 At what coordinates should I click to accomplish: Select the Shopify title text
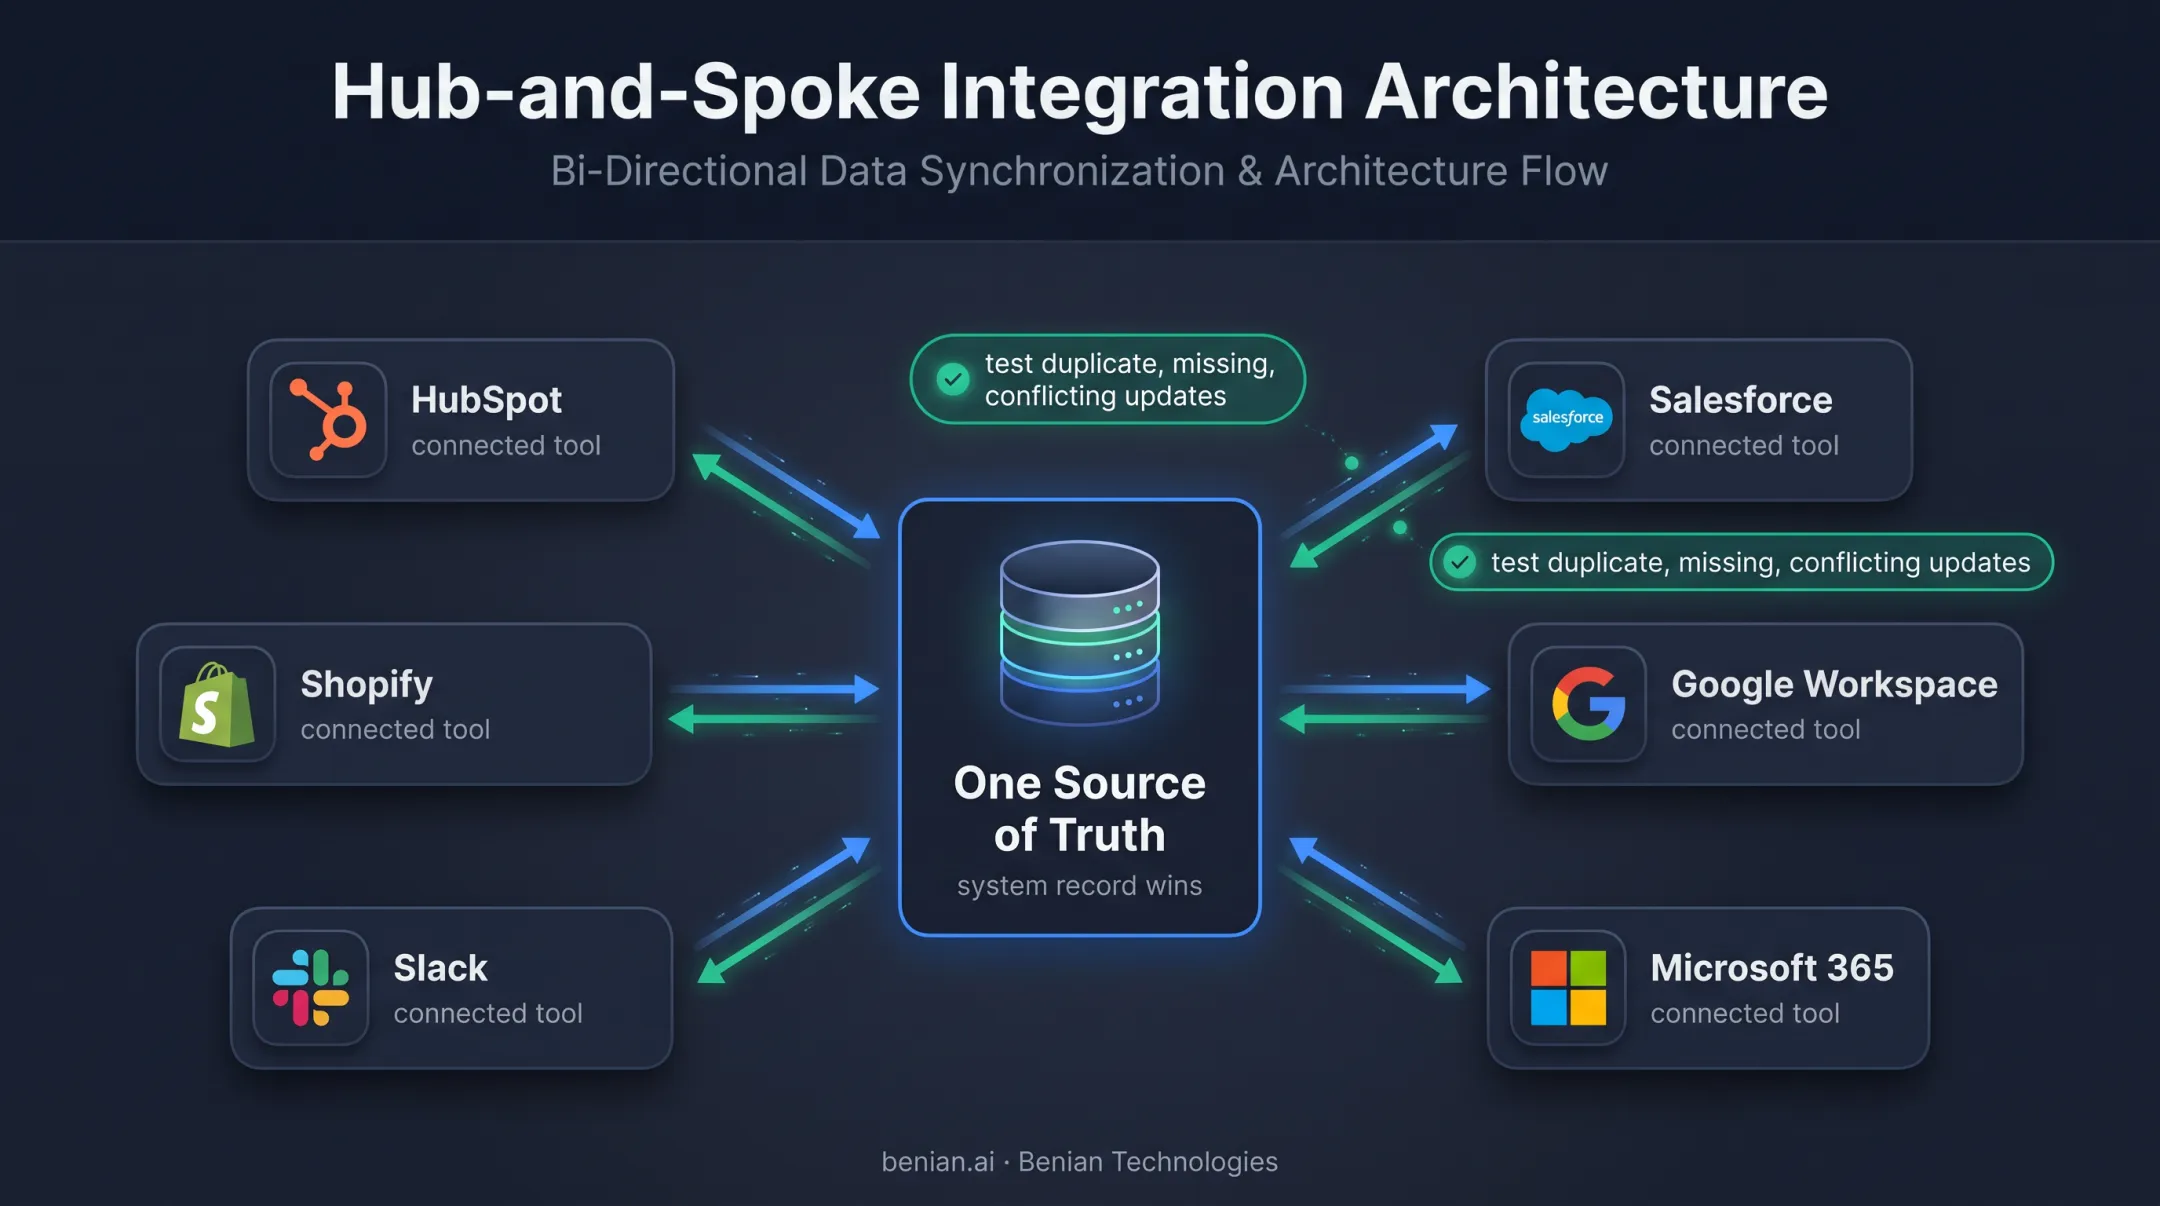click(x=367, y=684)
